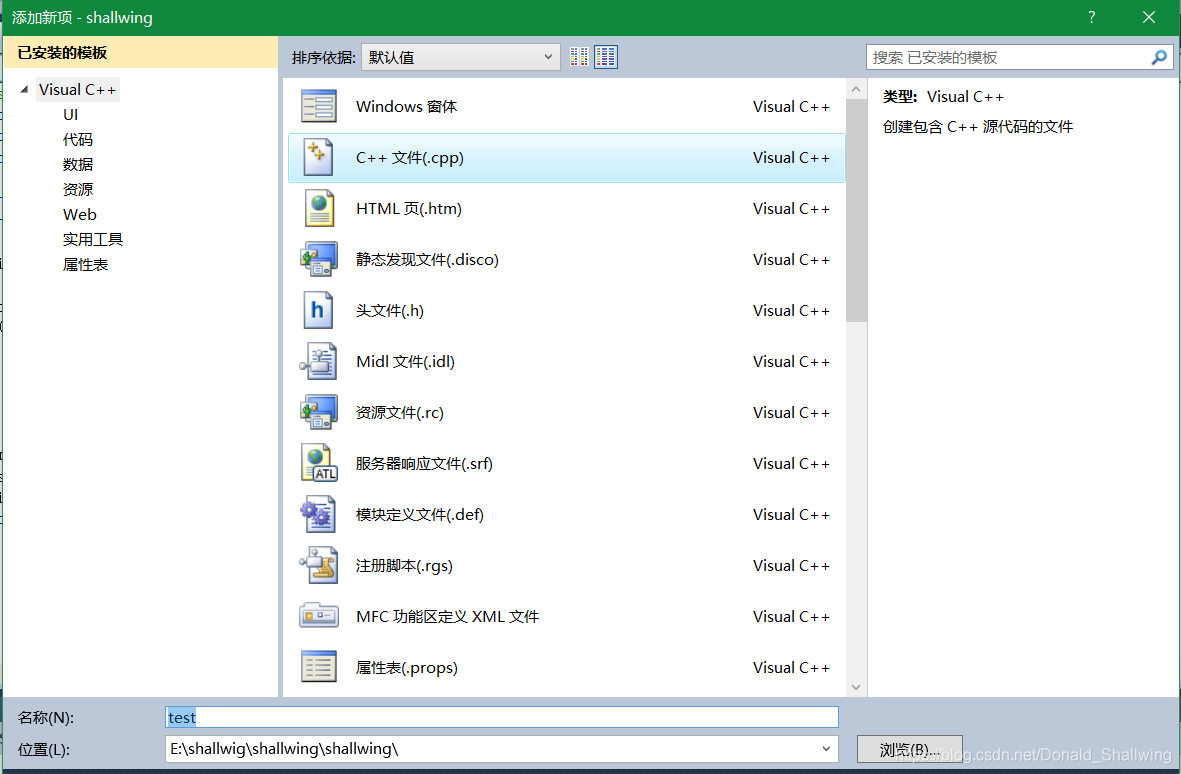Select the 属性表 category in tree
Image resolution: width=1181 pixels, height=774 pixels.
tap(86, 265)
